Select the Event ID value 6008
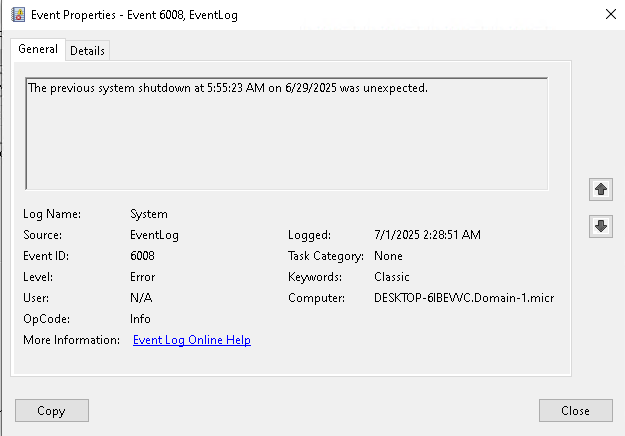This screenshot has height=436, width=625. [x=142, y=256]
